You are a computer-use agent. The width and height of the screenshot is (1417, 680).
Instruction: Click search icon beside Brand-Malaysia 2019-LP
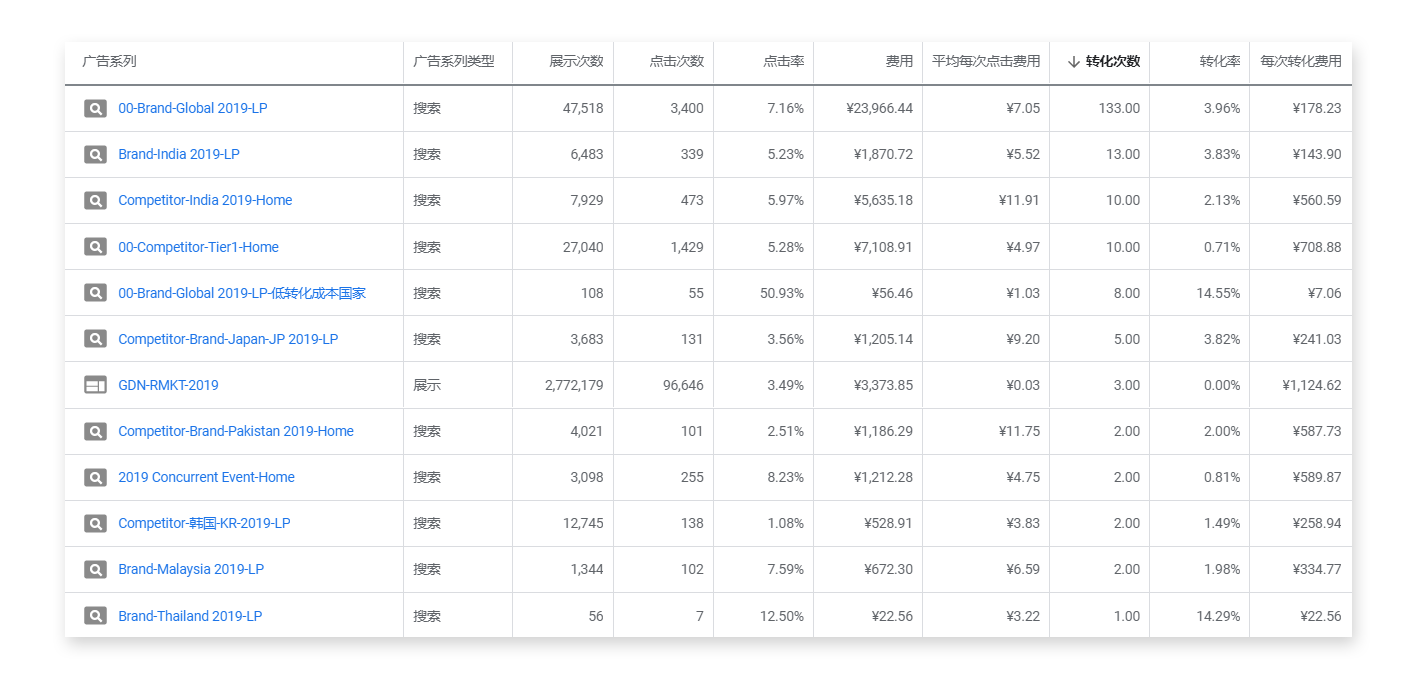[95, 569]
